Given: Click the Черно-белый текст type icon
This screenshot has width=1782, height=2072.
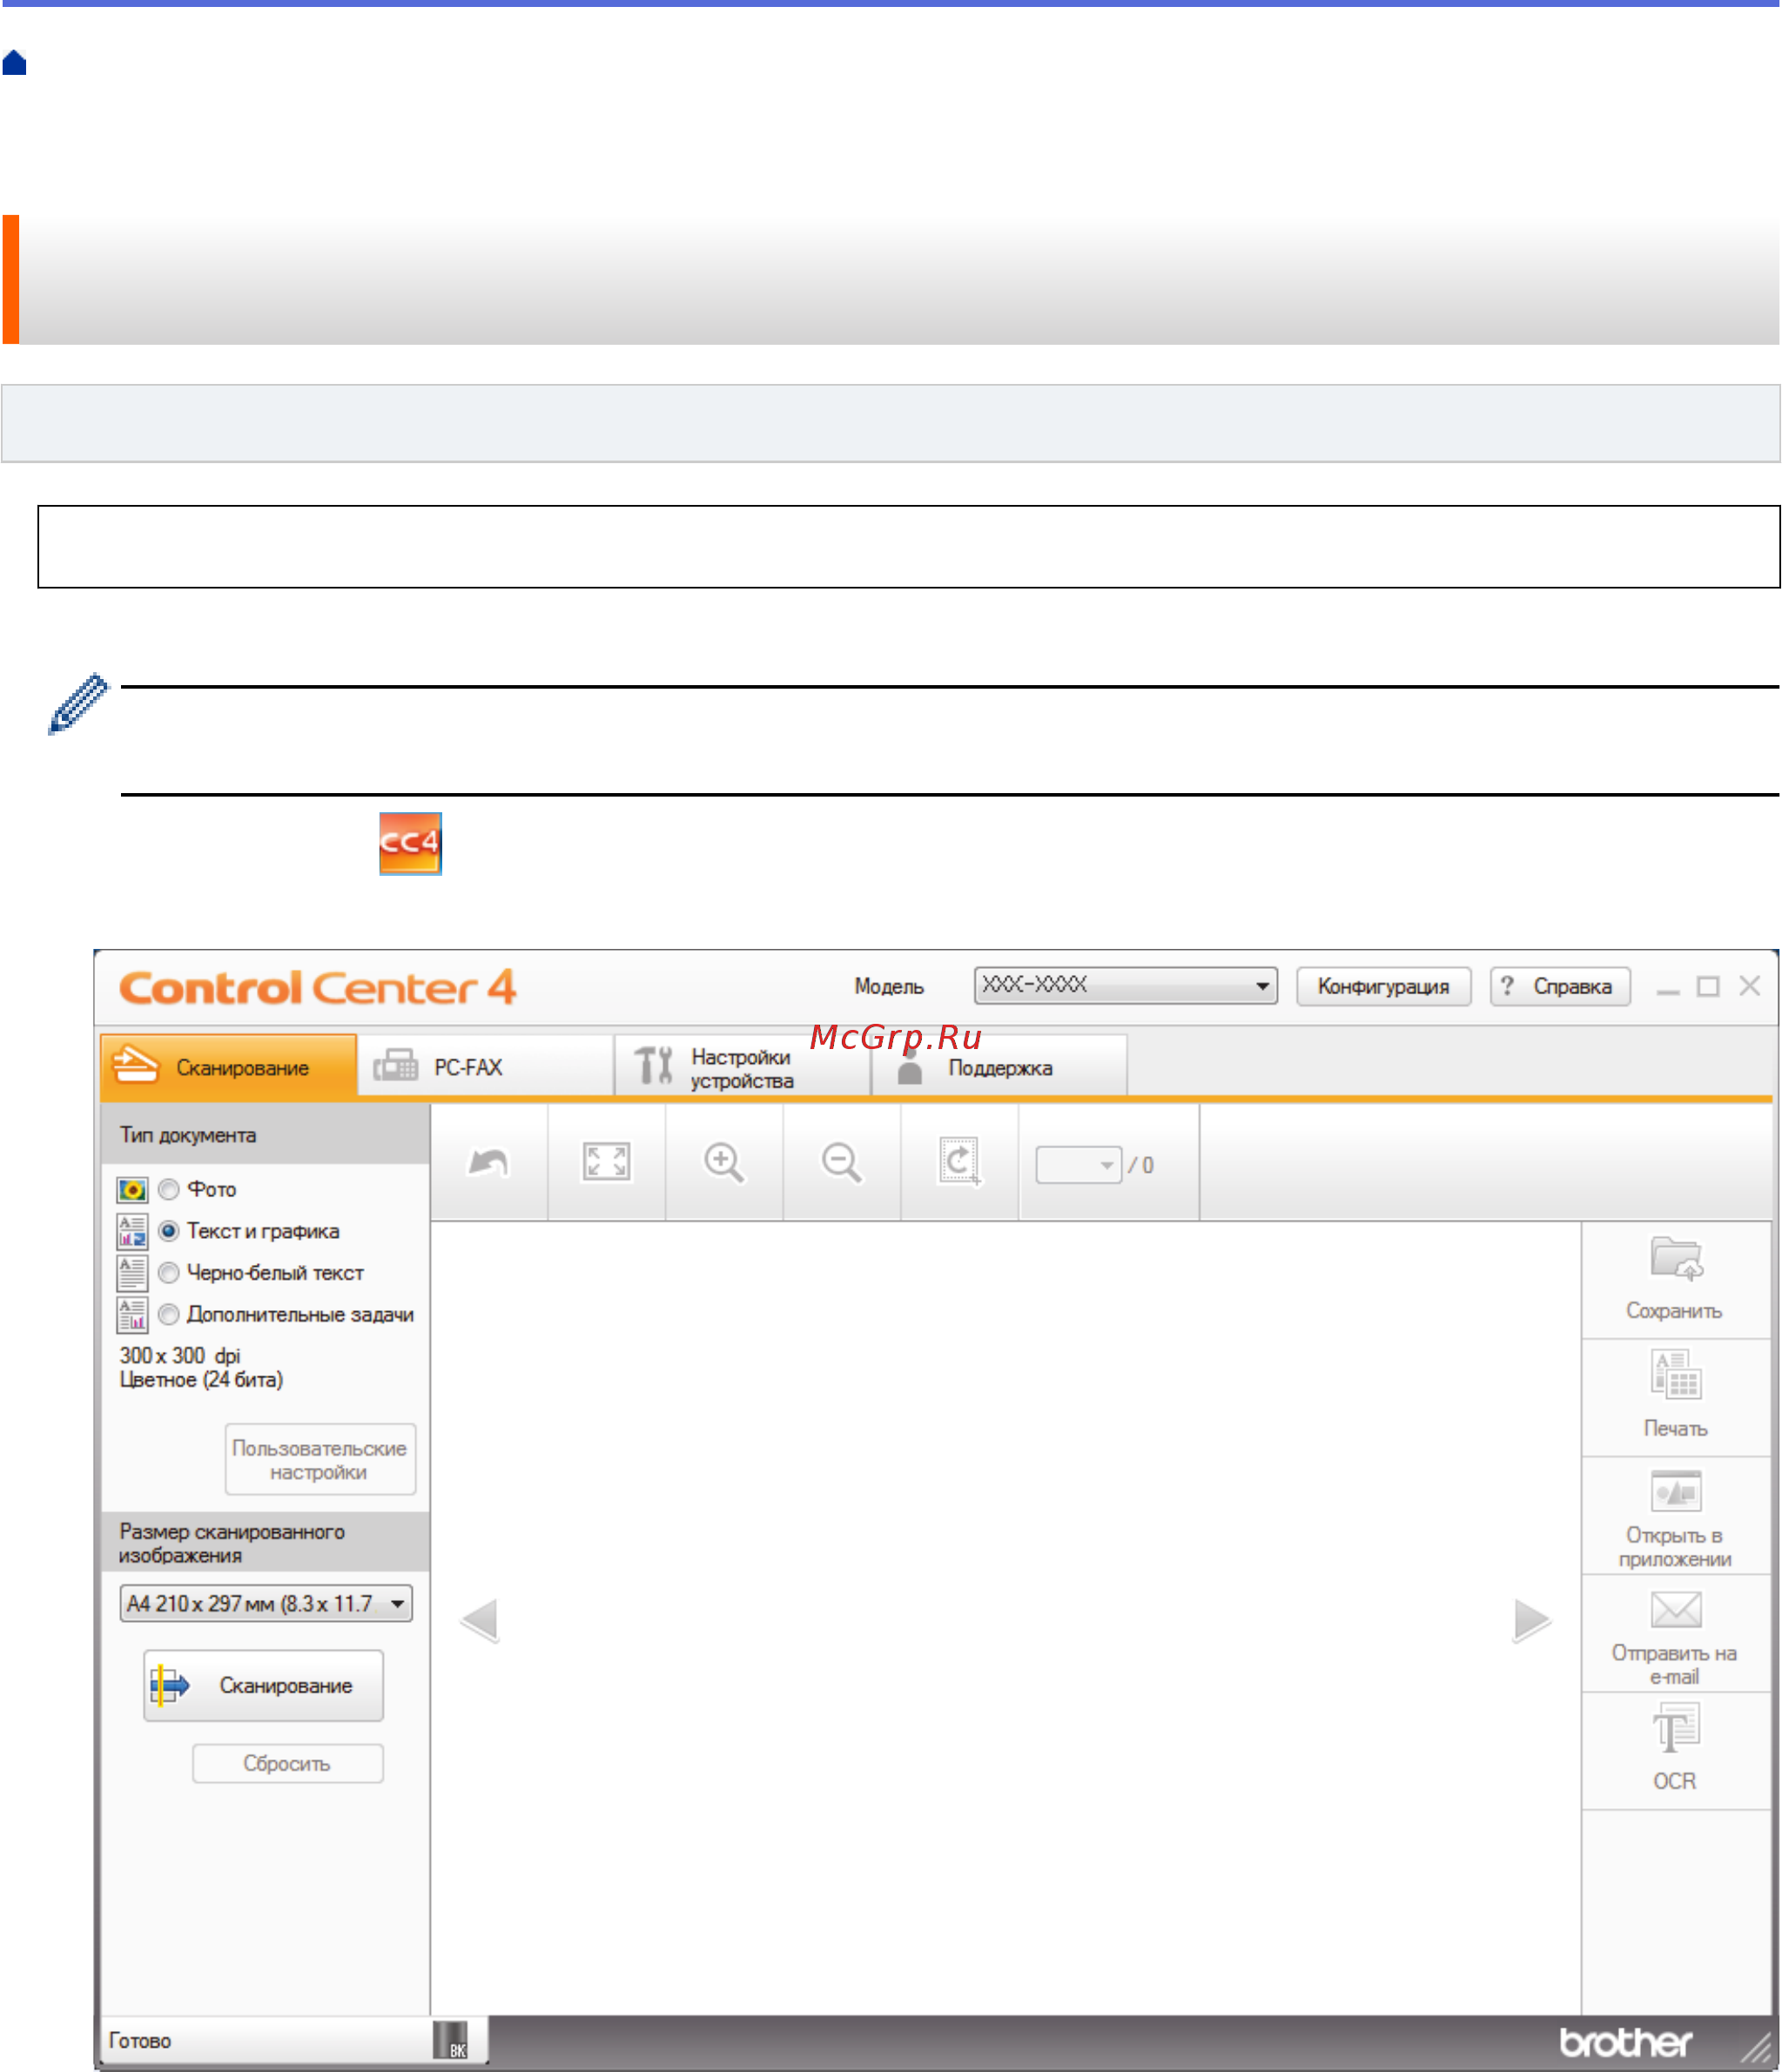Looking at the screenshot, I should point(132,1274).
